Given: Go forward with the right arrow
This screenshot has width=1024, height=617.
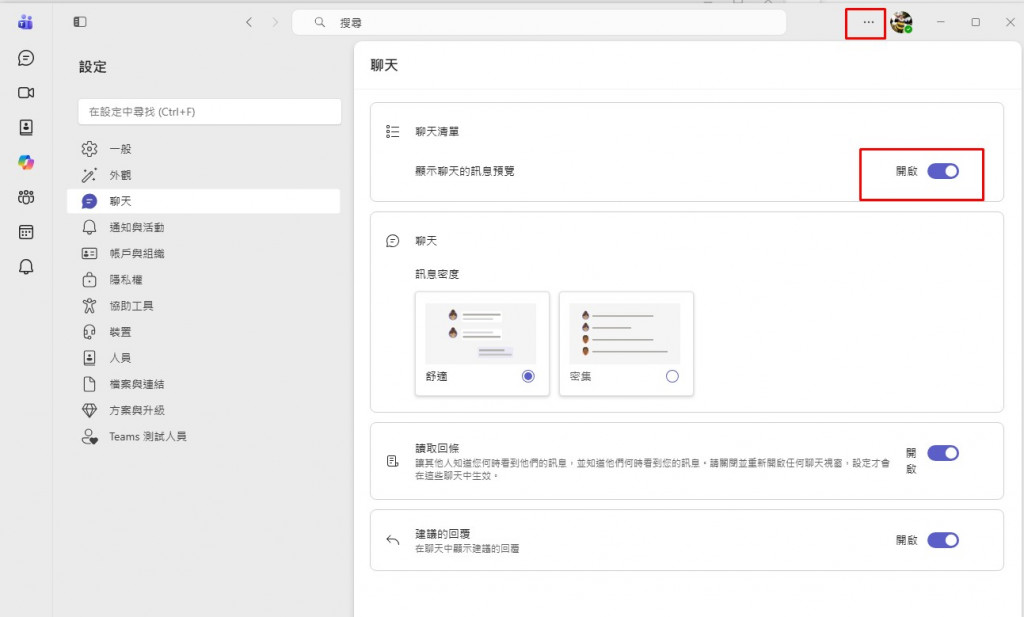Looking at the screenshot, I should pos(275,22).
